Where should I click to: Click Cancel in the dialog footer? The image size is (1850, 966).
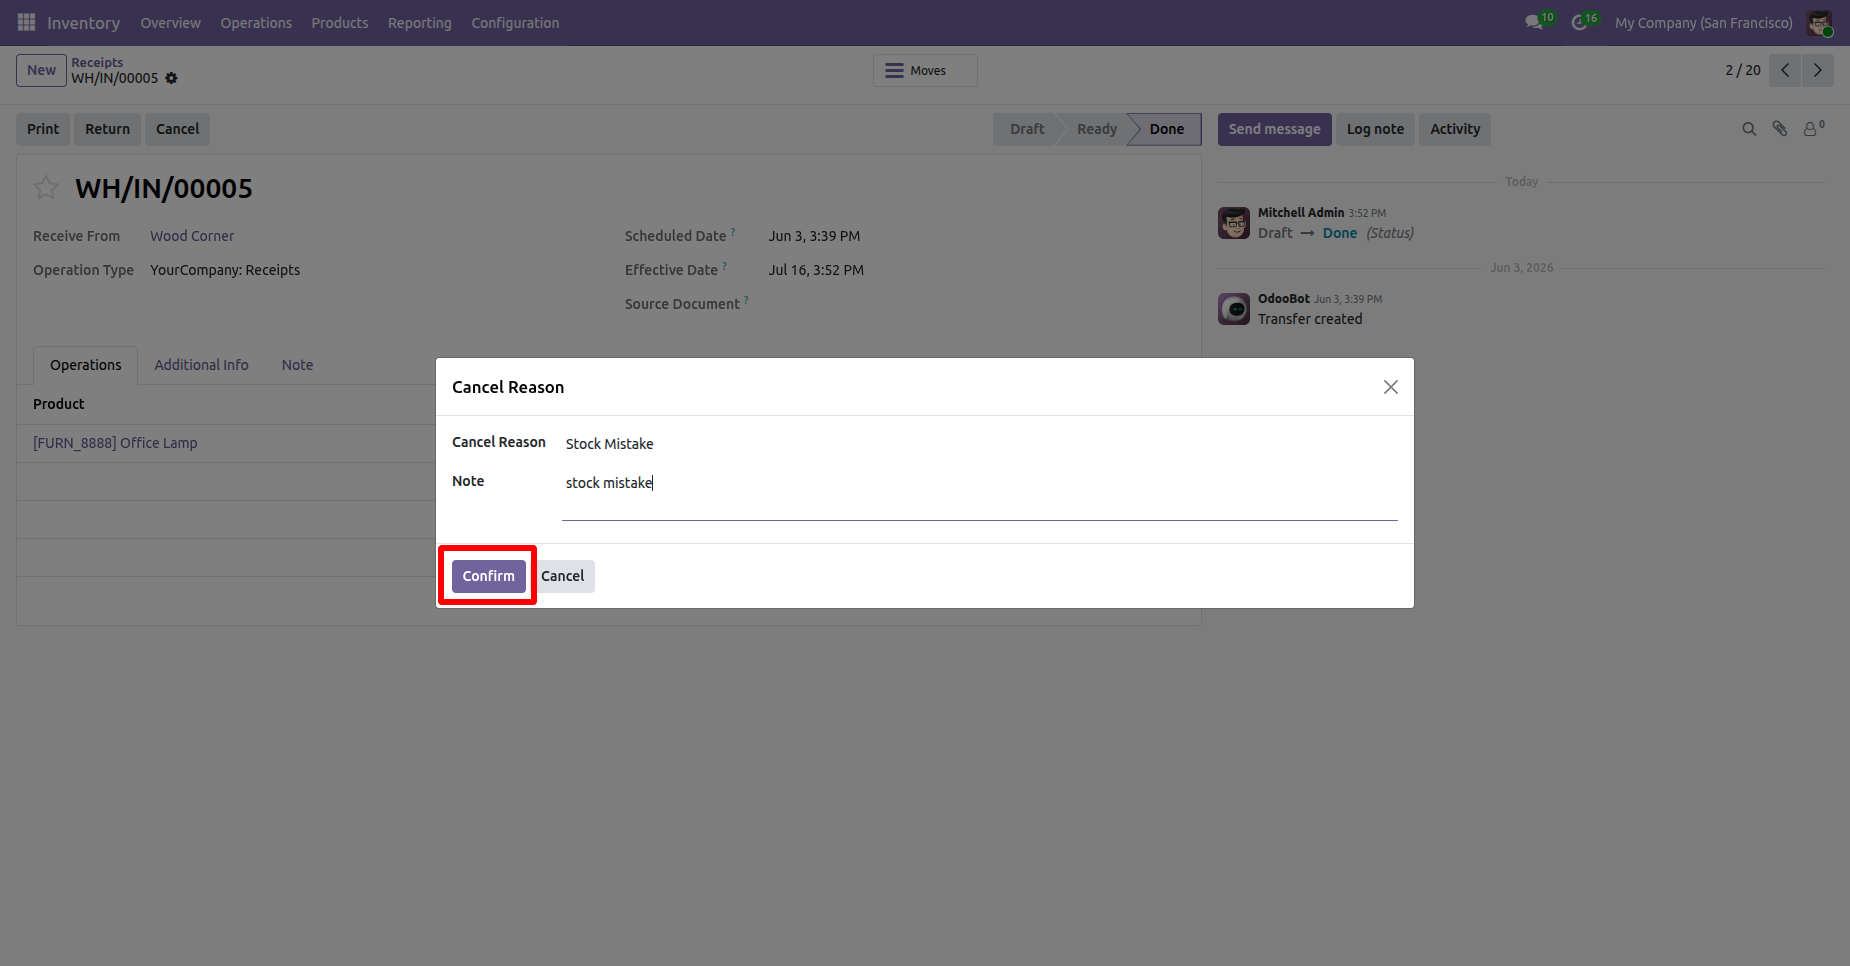coord(562,576)
